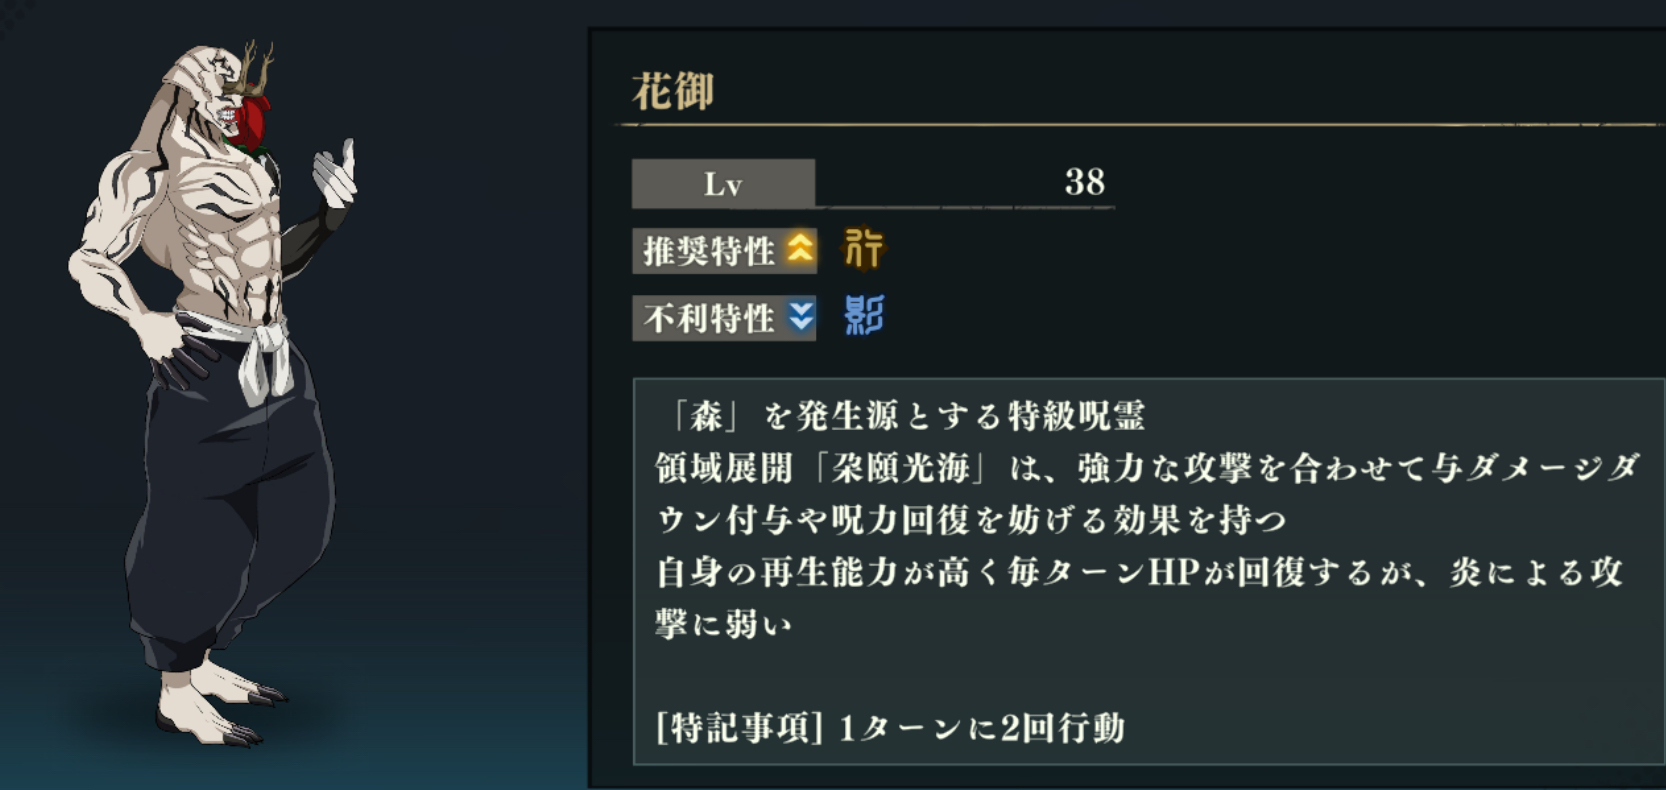Click the Lv label box
The image size is (1666, 790).
723,184
